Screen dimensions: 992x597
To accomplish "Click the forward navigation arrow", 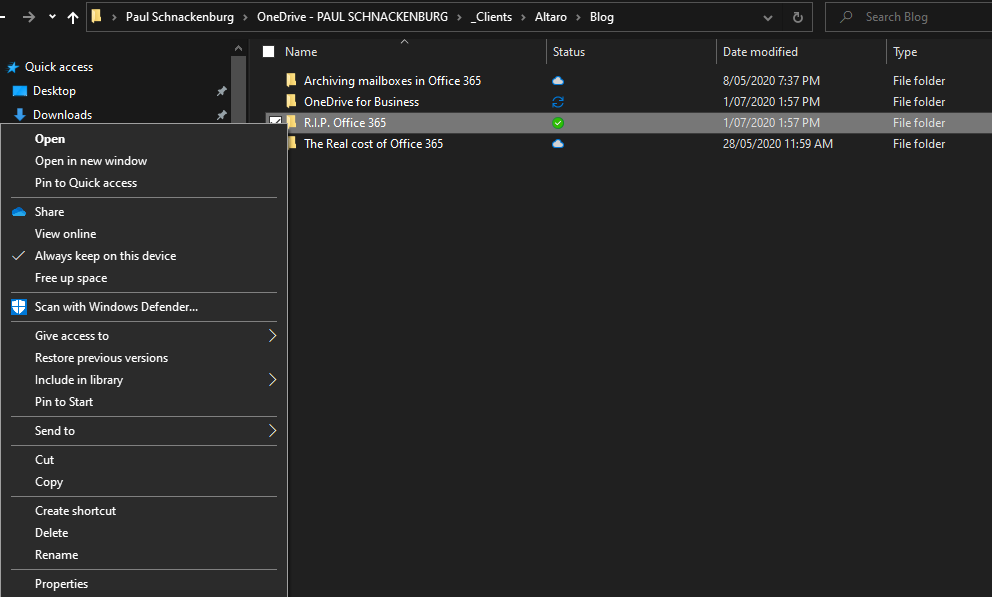I will point(28,17).
